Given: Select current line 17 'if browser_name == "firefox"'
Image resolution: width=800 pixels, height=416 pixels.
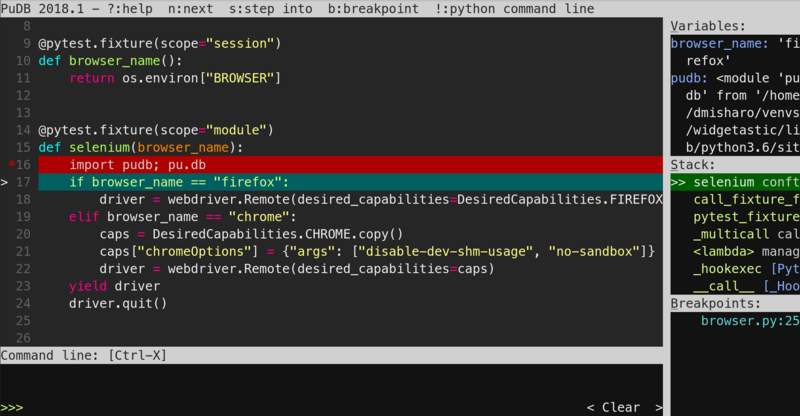Looking at the screenshot, I should pos(351,182).
